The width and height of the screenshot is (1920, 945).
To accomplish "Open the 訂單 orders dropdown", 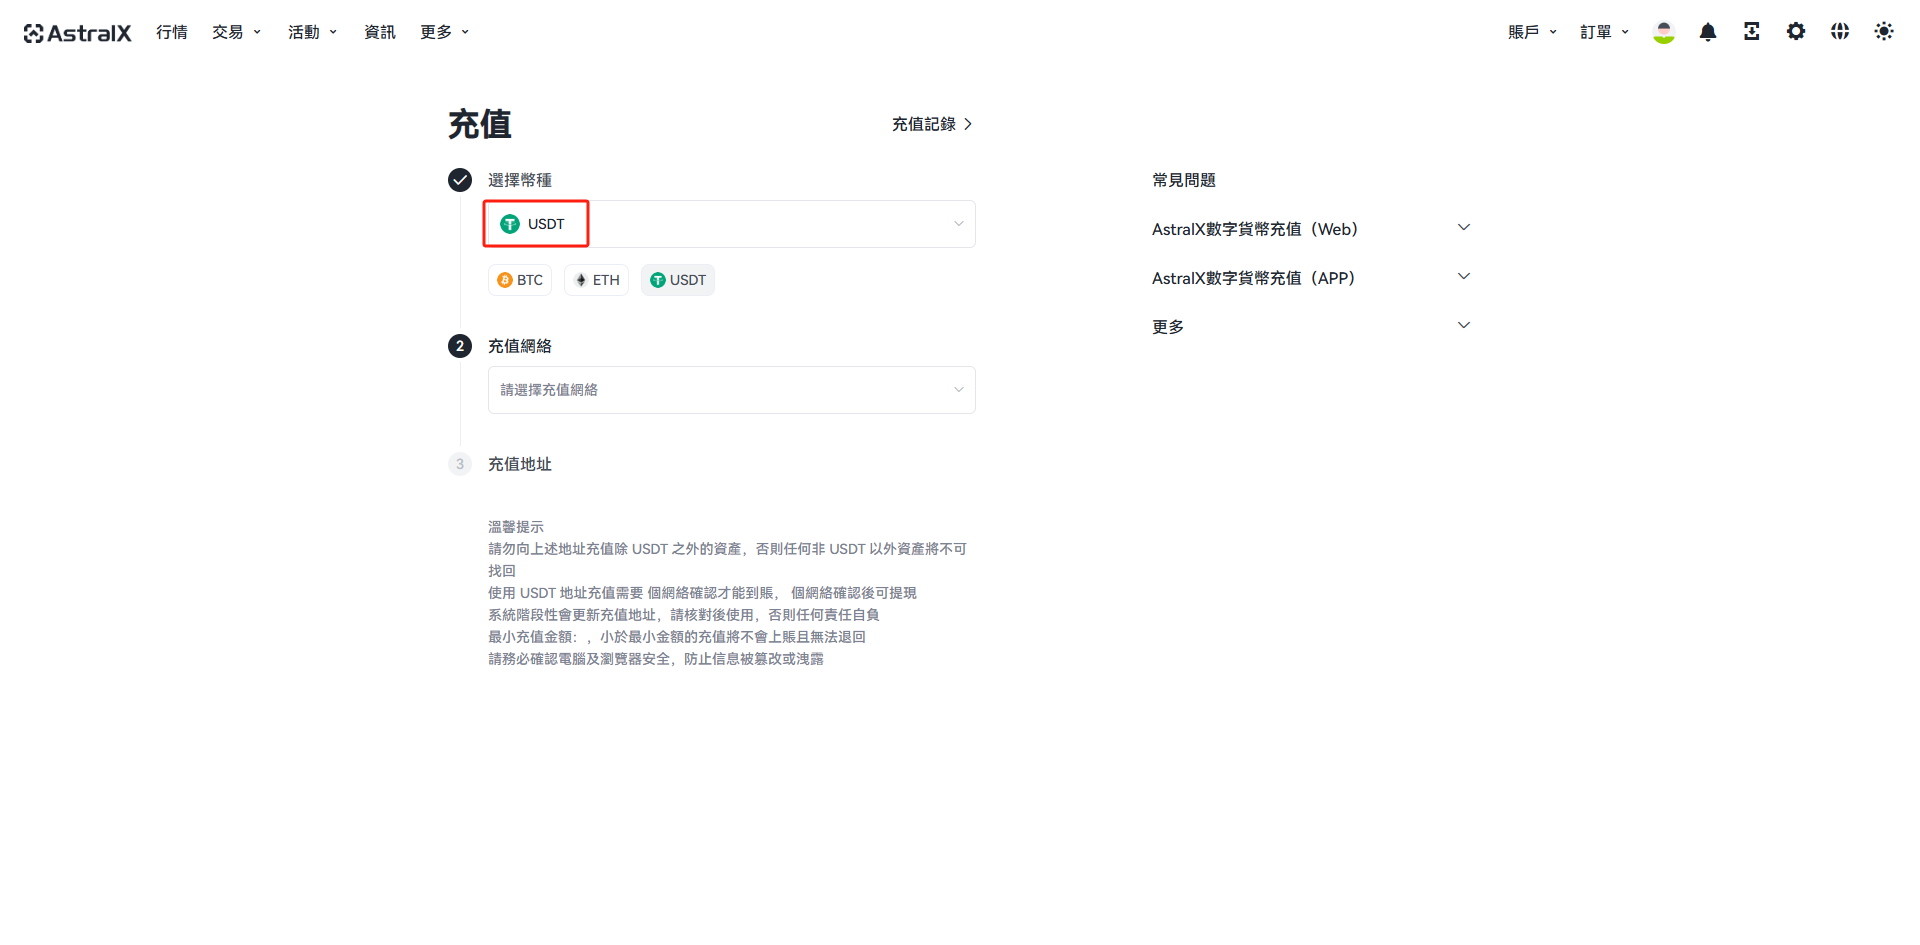I will pyautogui.click(x=1604, y=32).
